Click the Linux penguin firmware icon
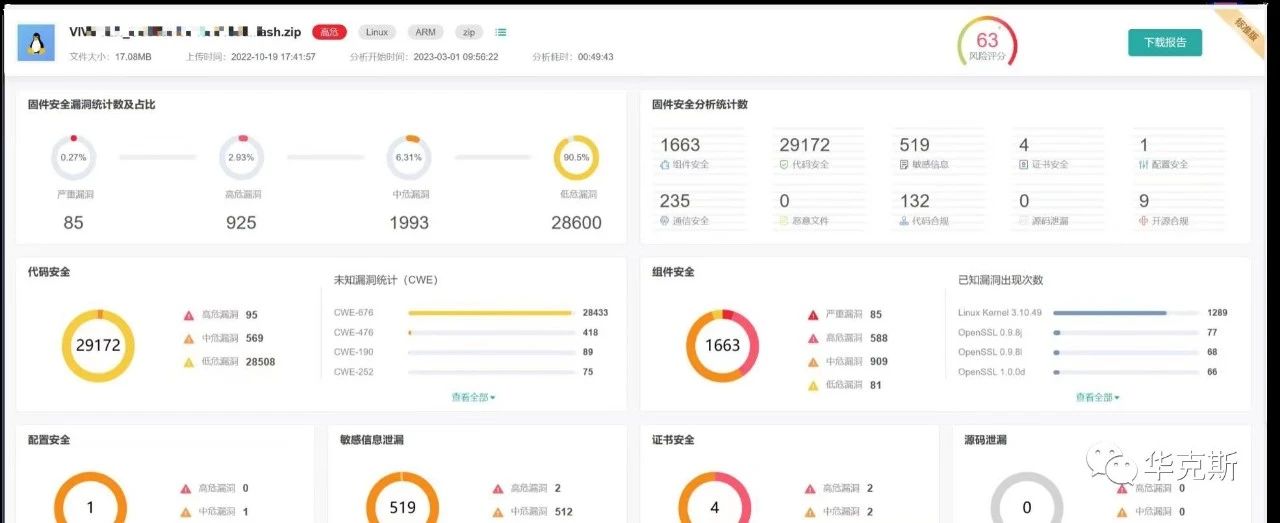The width and height of the screenshot is (1280, 523). coord(36,43)
